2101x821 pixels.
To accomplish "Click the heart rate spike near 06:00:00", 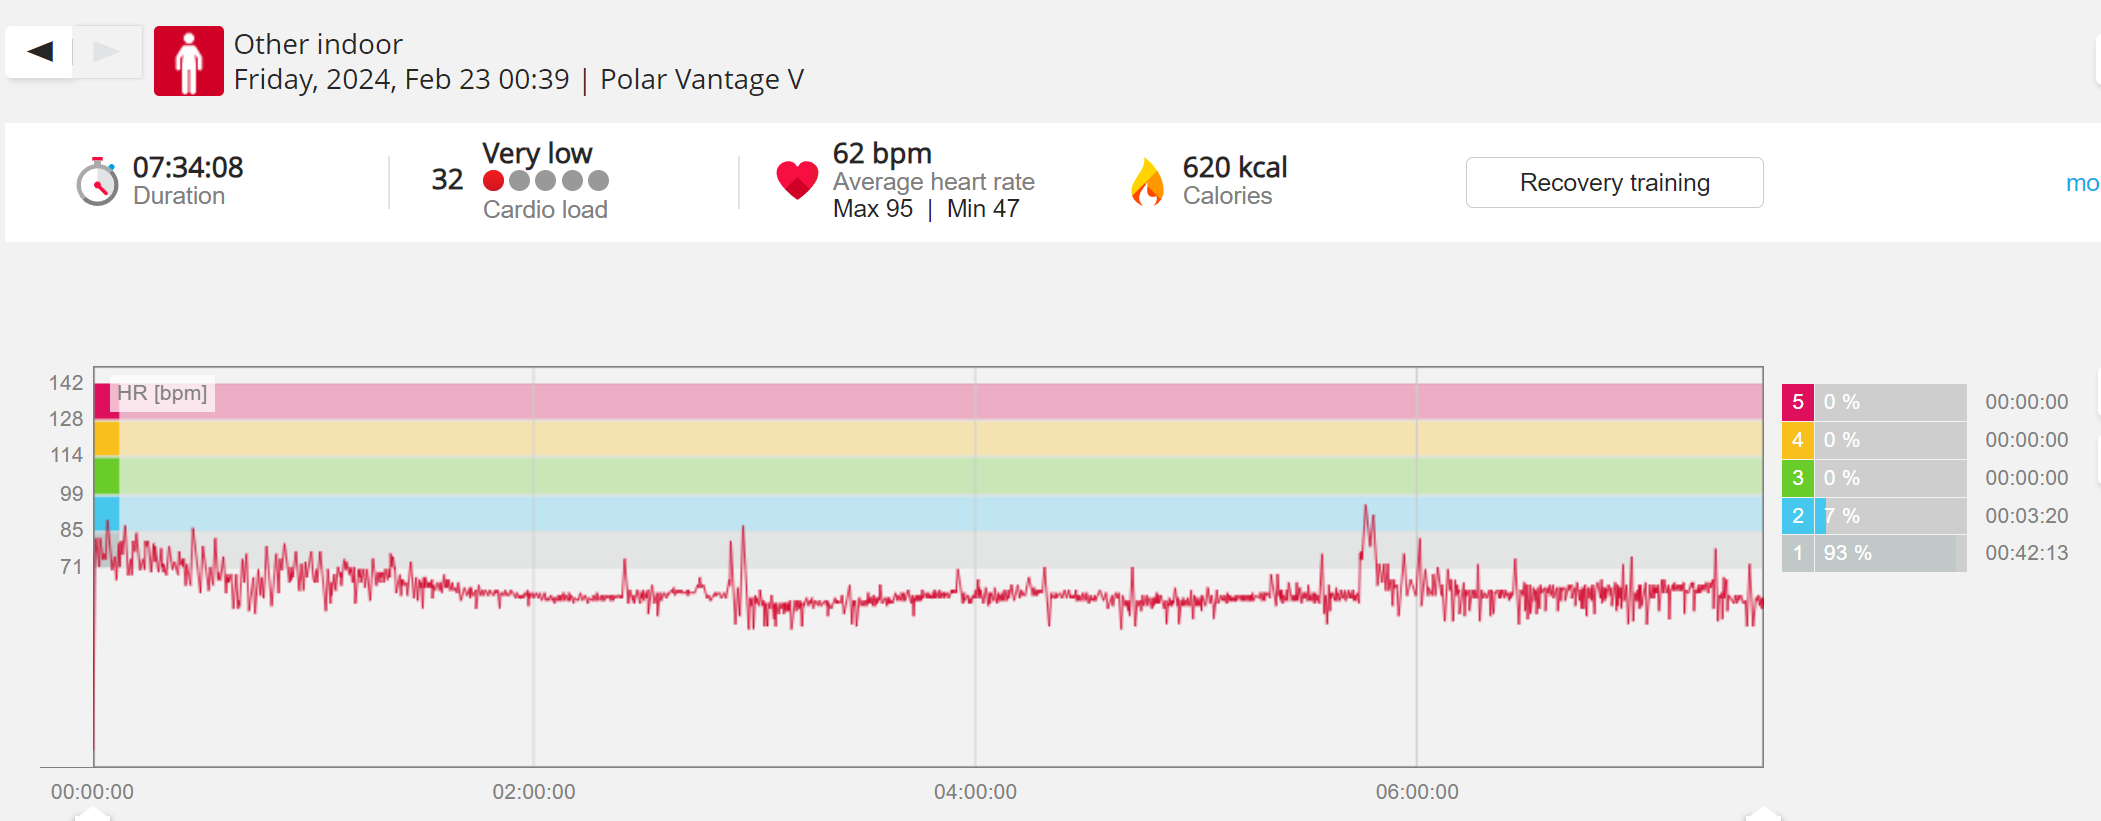I will pyautogui.click(x=1366, y=512).
